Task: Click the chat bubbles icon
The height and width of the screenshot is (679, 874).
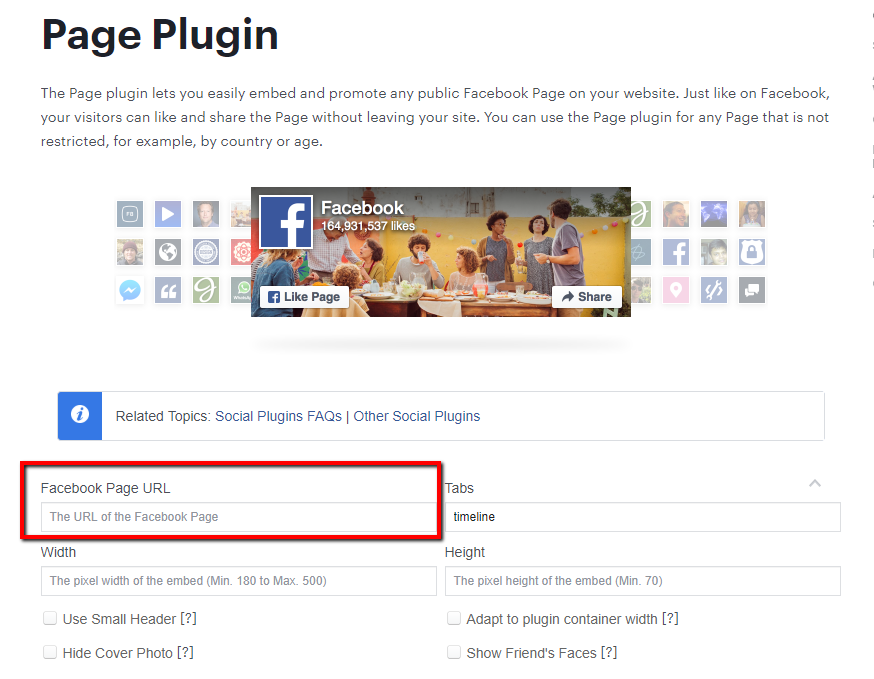Action: tap(752, 290)
